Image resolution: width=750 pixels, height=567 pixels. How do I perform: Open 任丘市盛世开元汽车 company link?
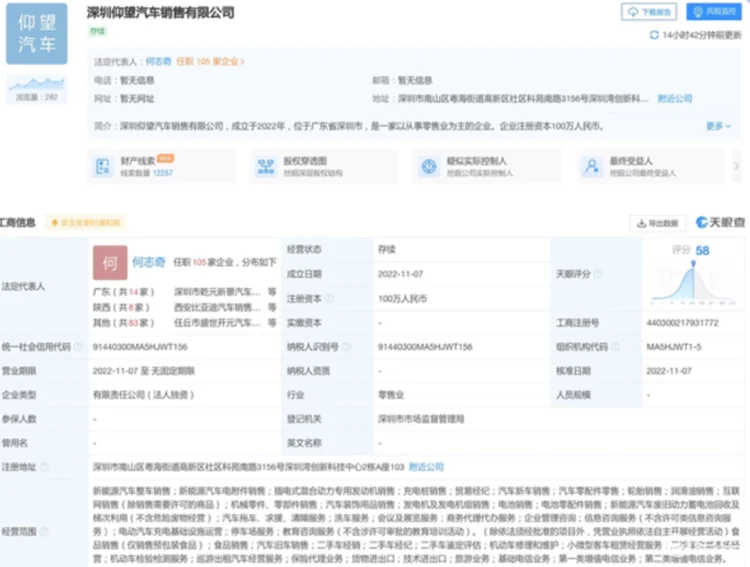(x=217, y=323)
